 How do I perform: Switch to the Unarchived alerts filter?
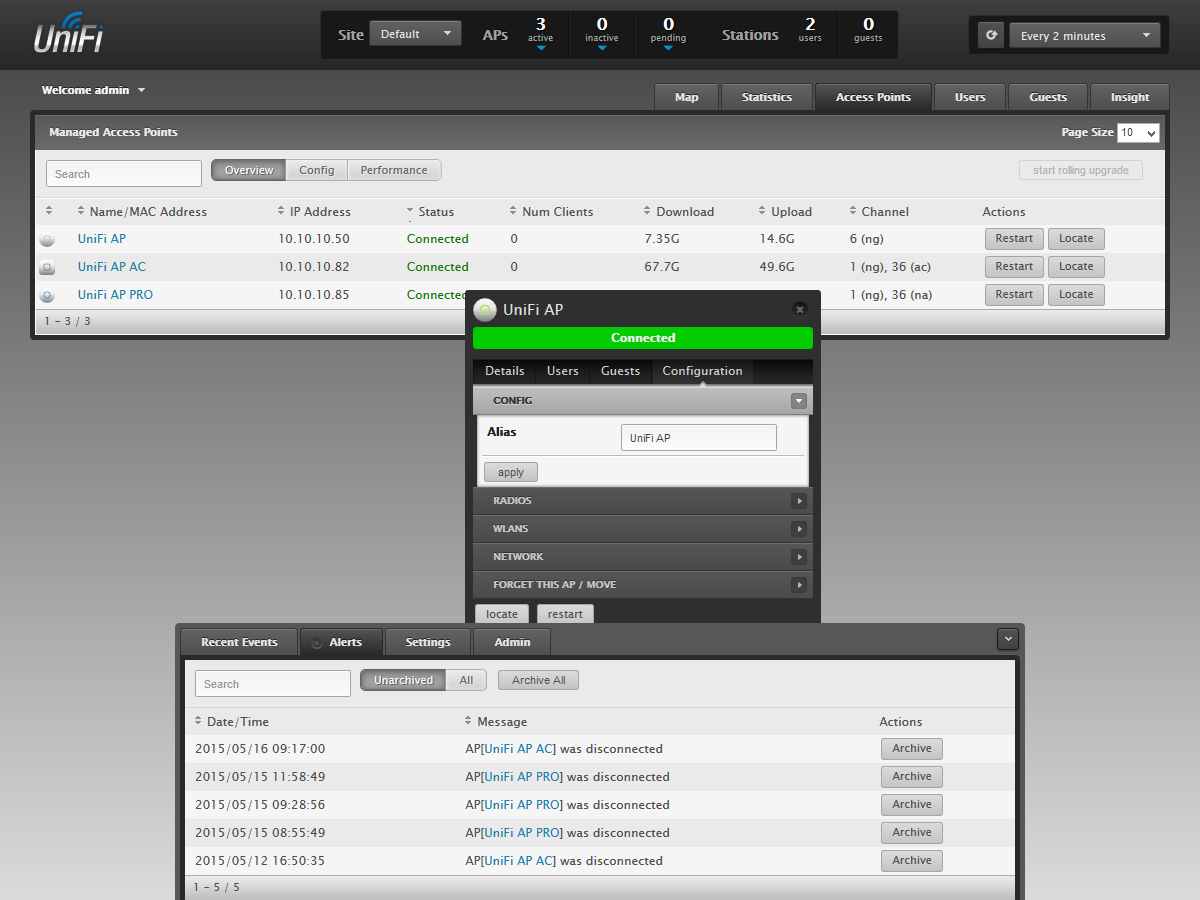click(x=403, y=680)
